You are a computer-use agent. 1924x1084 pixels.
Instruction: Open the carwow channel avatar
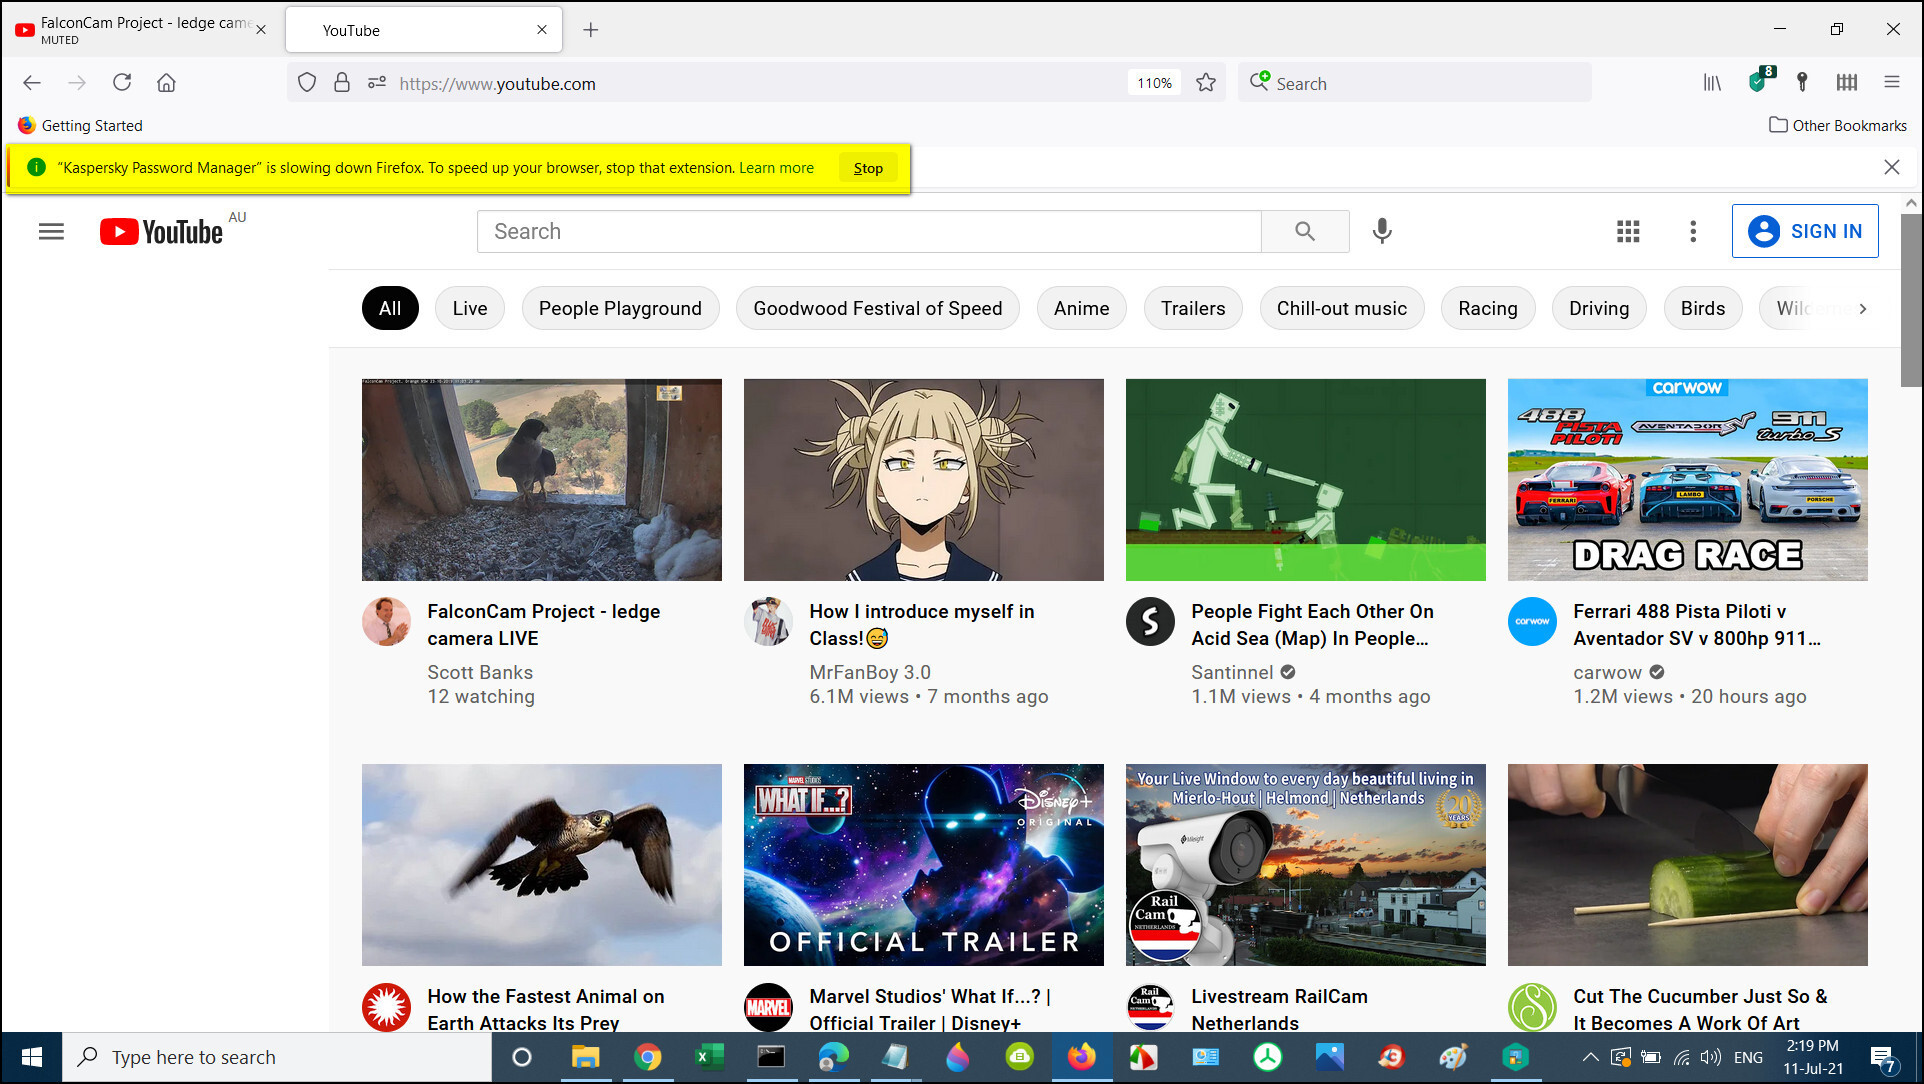(1532, 622)
